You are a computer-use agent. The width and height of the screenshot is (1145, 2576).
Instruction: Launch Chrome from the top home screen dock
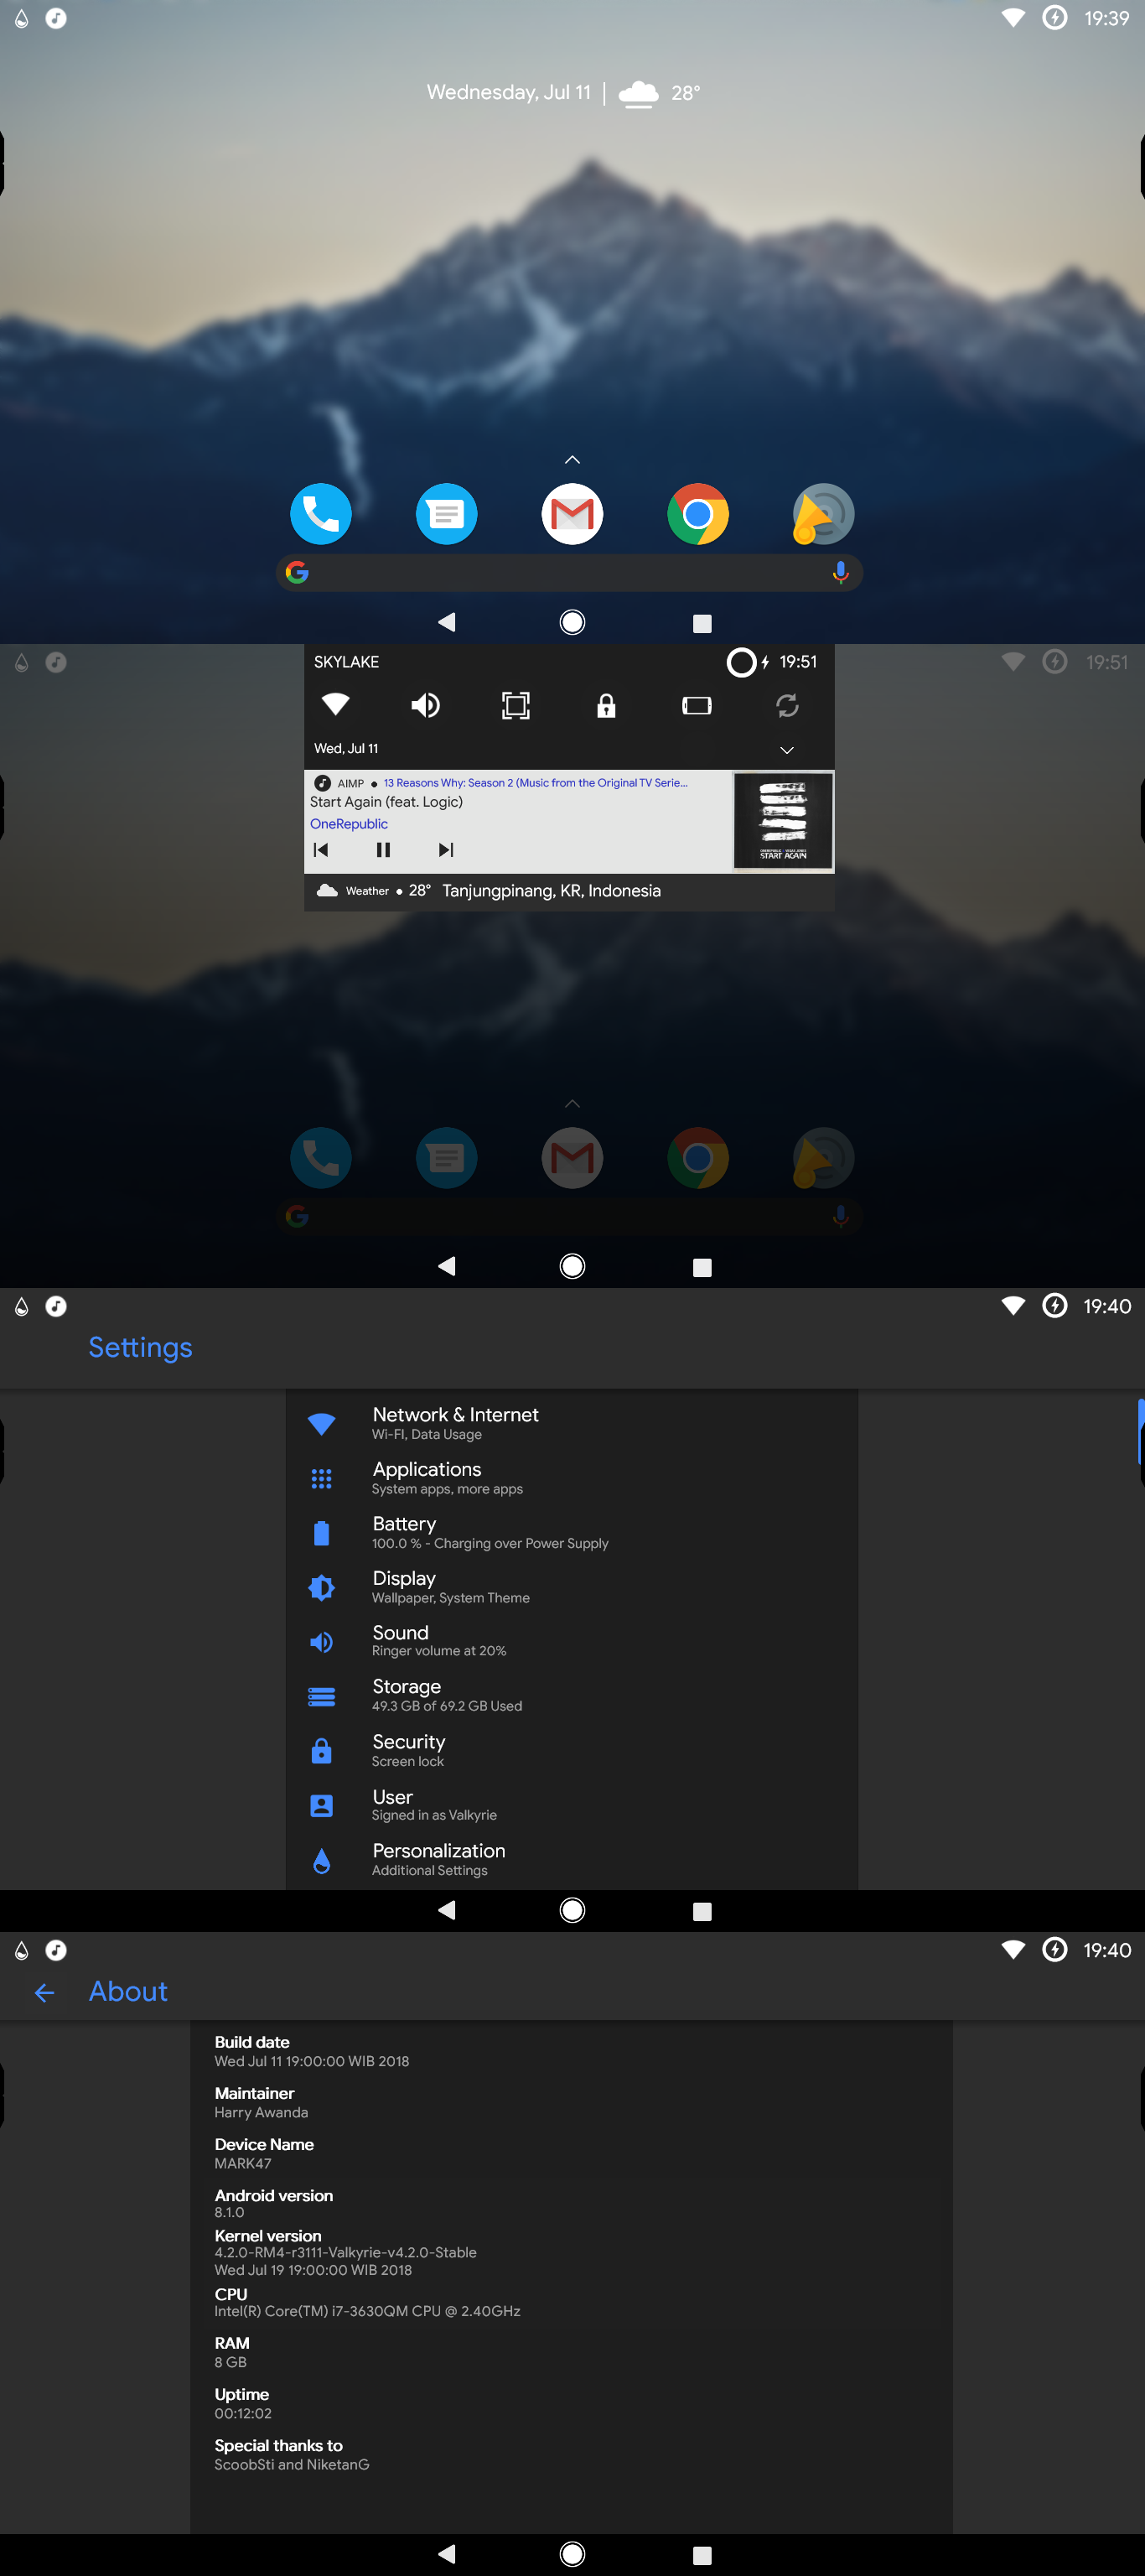(698, 514)
